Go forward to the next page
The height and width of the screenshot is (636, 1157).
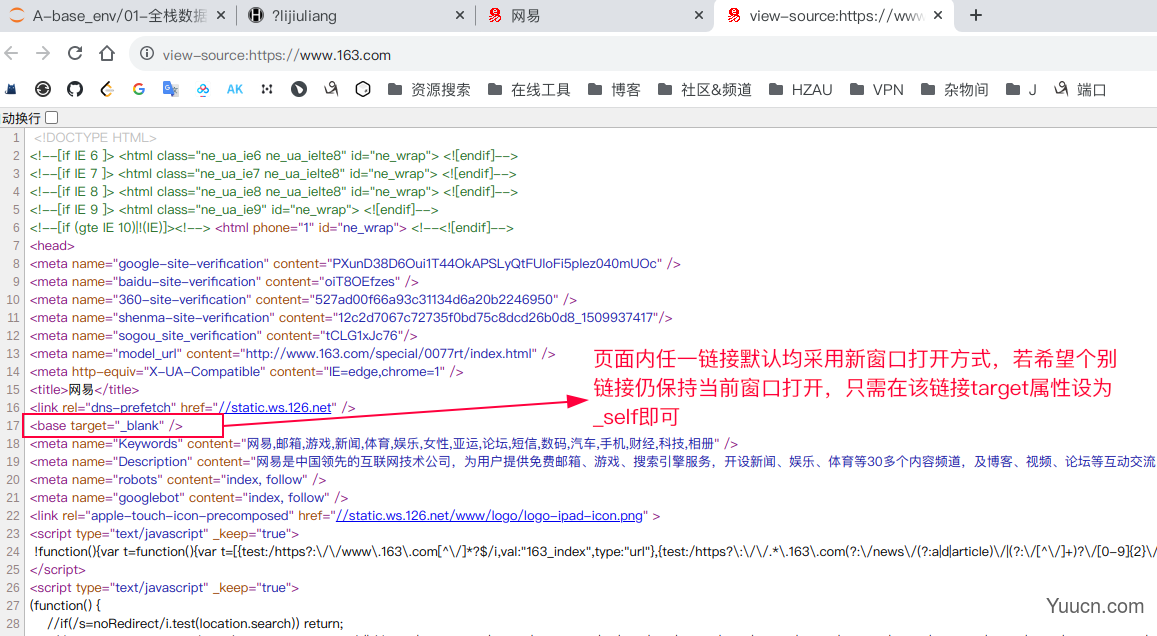coord(43,54)
